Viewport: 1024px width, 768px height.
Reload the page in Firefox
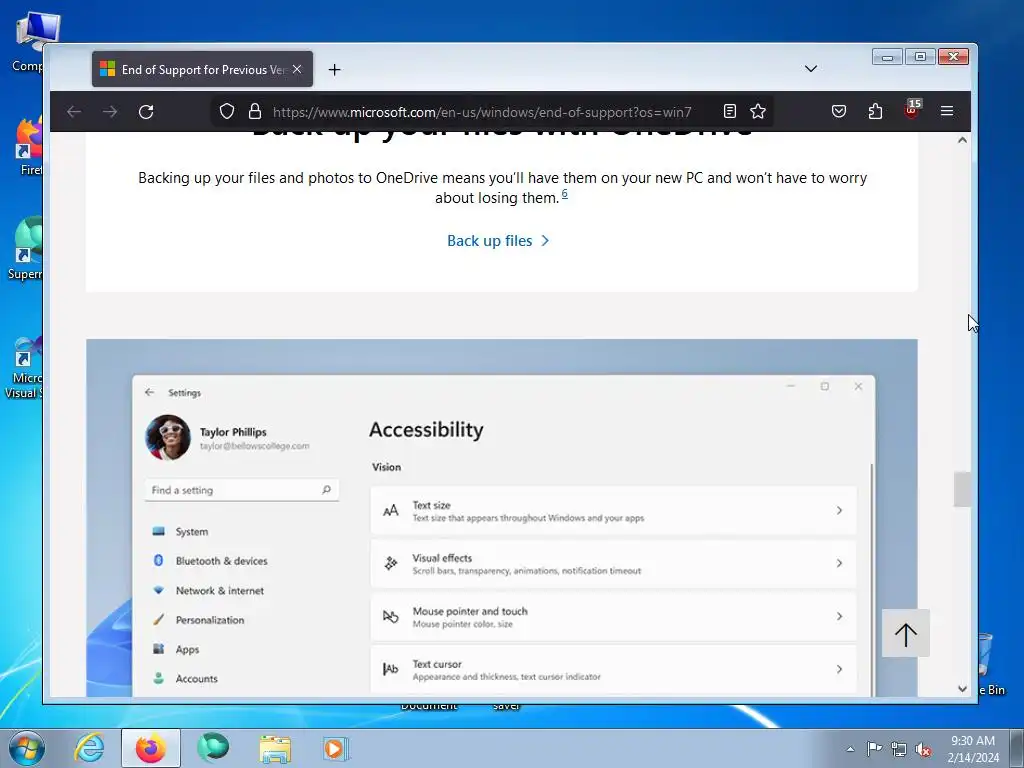tap(146, 112)
